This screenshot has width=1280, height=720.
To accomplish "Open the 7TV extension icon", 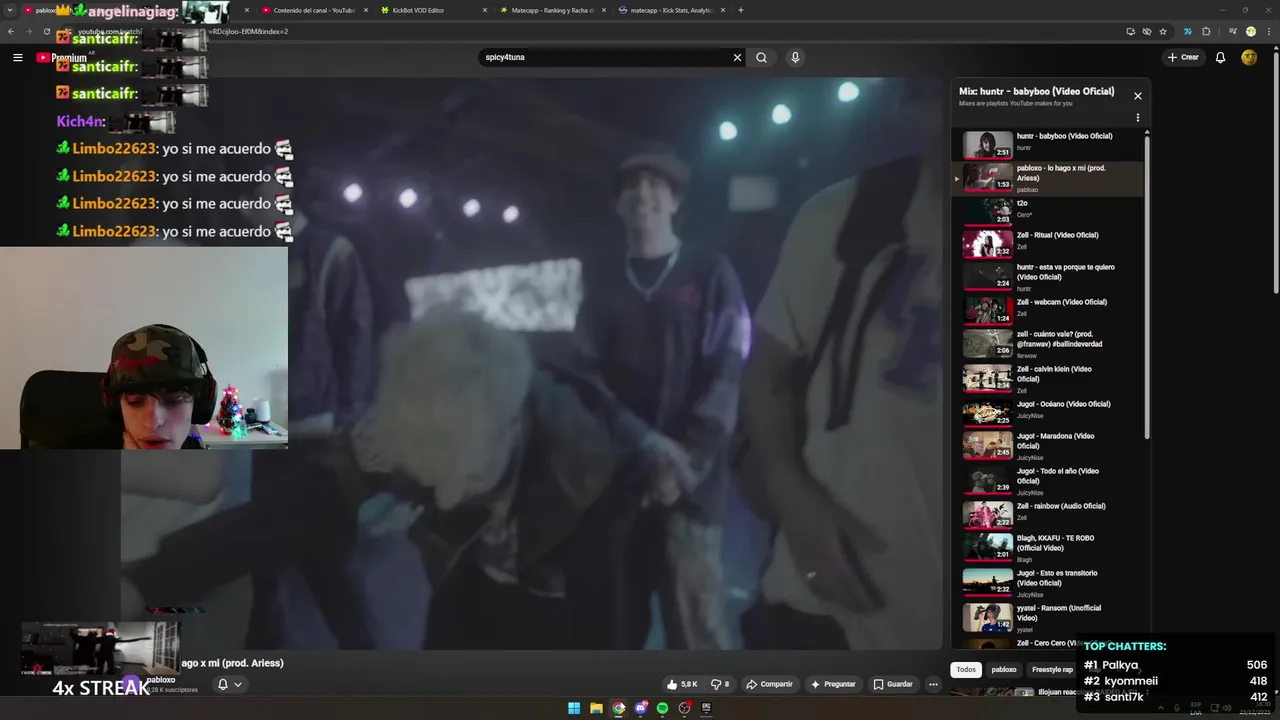I will (1188, 31).
